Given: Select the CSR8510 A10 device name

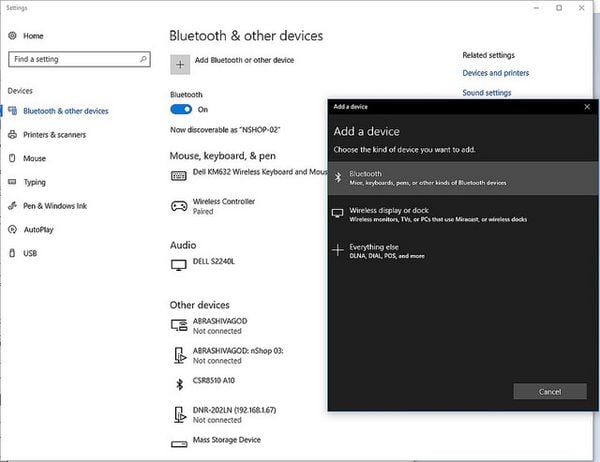Looking at the screenshot, I should click(x=214, y=380).
